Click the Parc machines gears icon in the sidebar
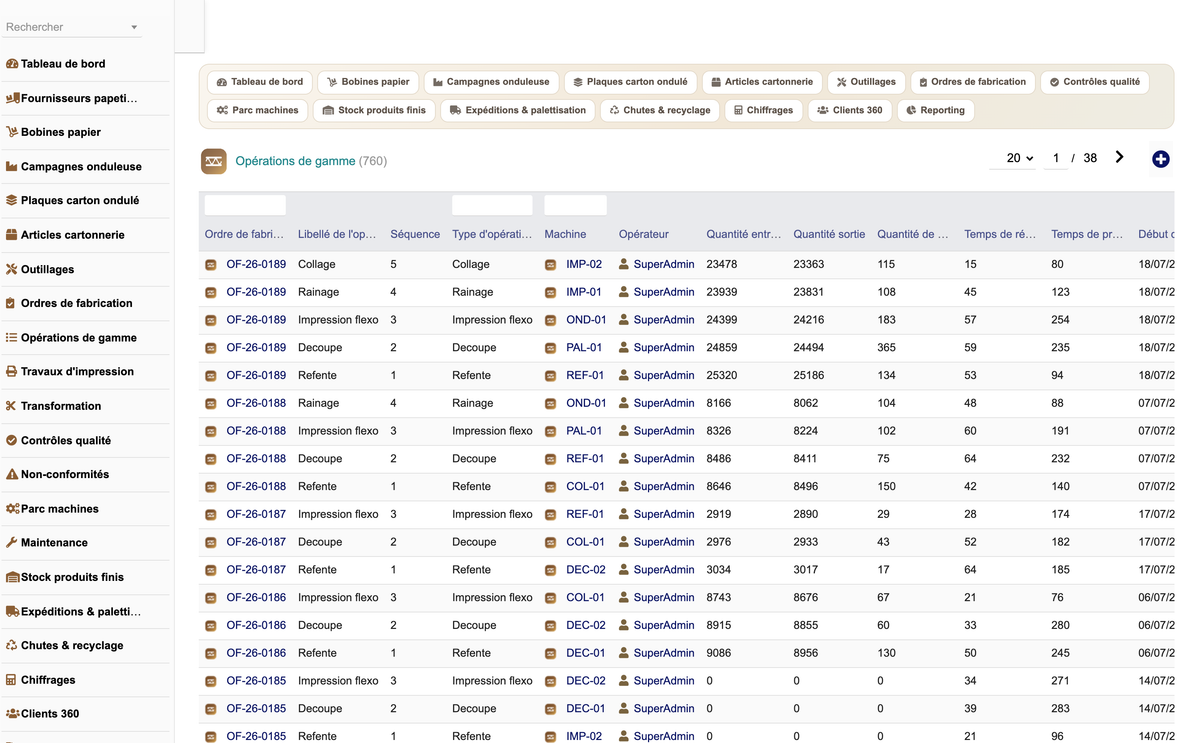 click(x=12, y=509)
